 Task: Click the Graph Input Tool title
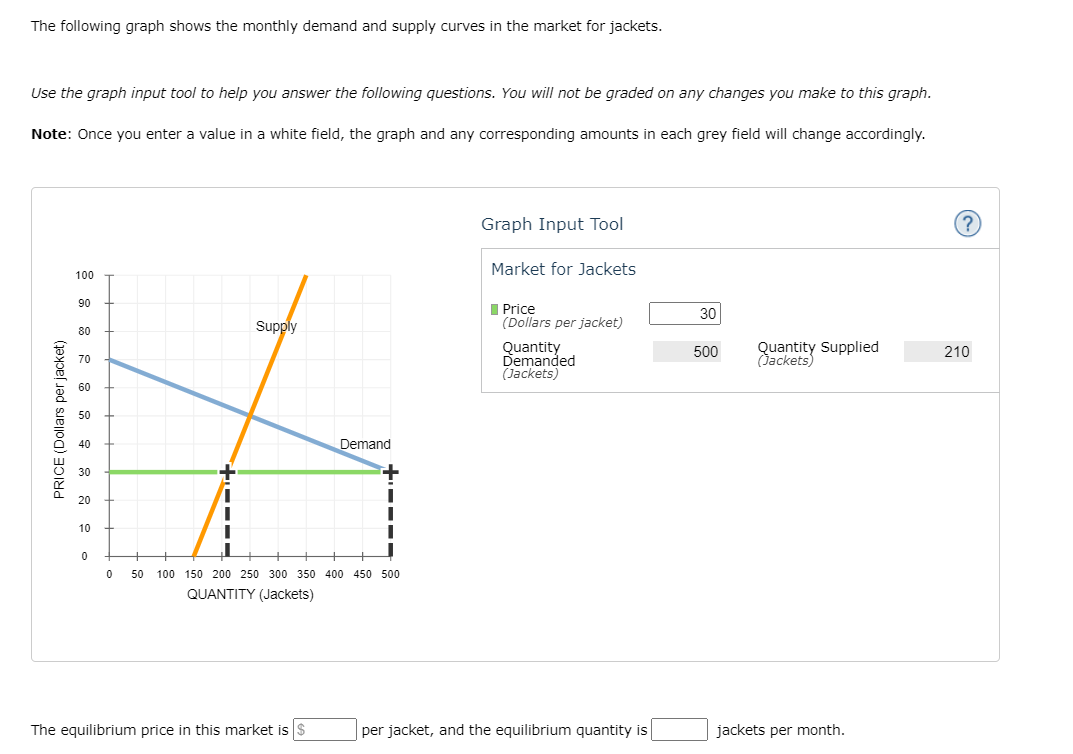click(x=552, y=224)
